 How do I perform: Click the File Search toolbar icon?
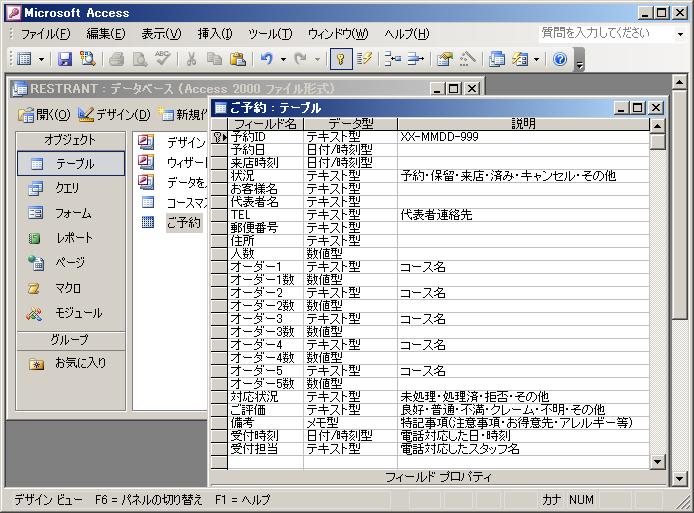(87, 59)
